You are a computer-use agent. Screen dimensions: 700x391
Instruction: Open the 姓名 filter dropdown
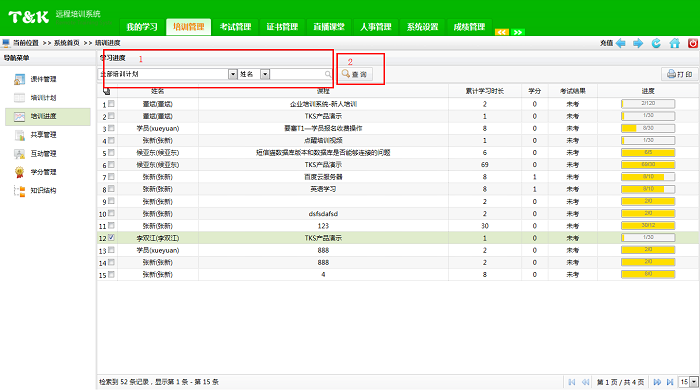[265, 74]
